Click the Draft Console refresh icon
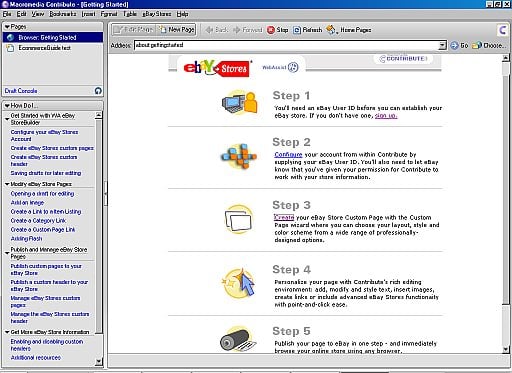The height and width of the screenshot is (373, 512). tap(98, 91)
